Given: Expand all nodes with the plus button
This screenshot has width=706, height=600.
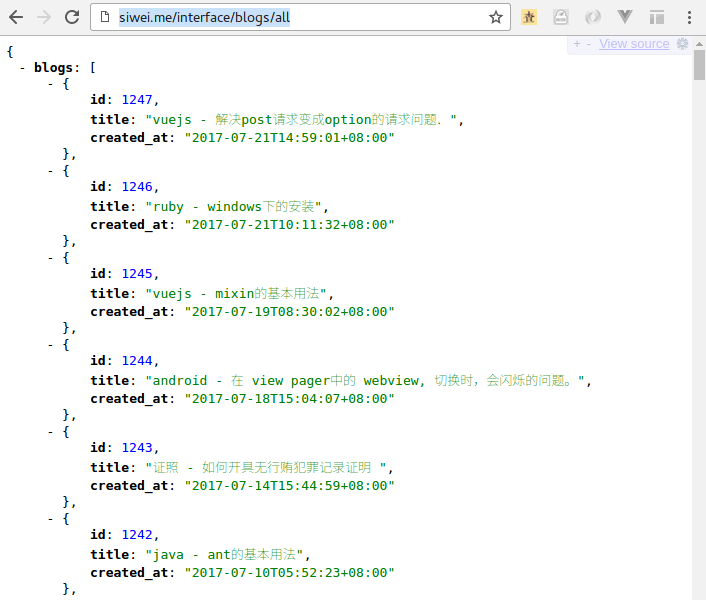Looking at the screenshot, I should 577,44.
